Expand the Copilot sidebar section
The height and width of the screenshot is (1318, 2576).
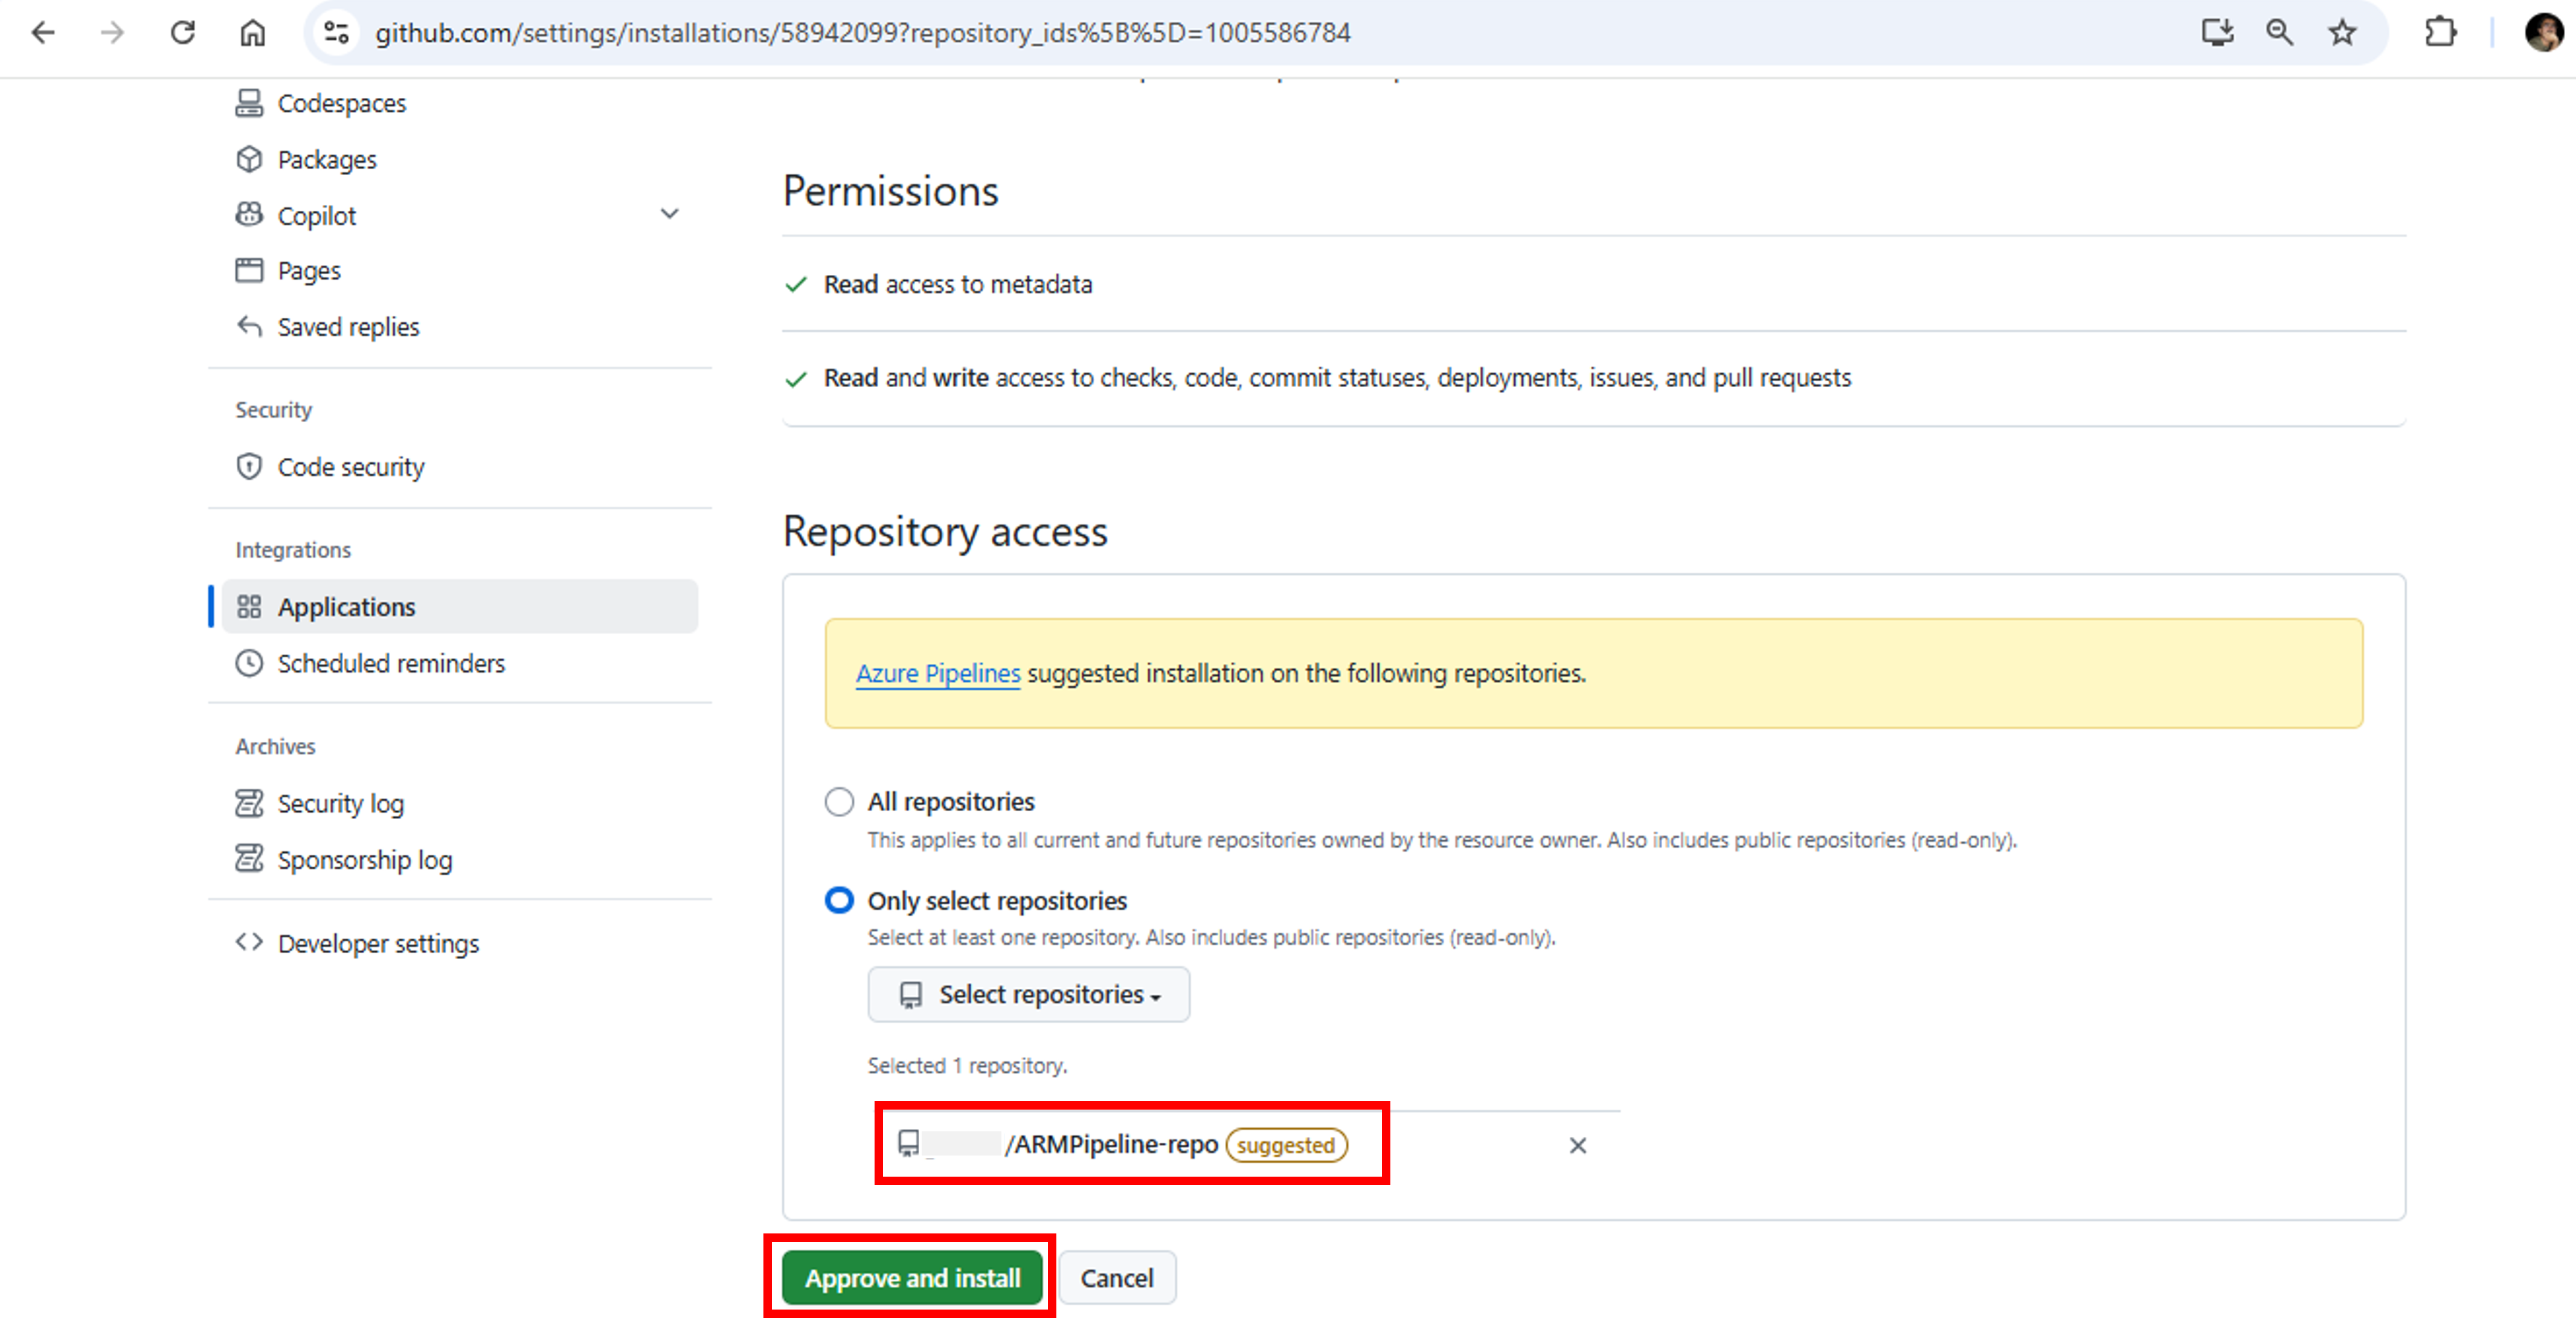coord(670,213)
